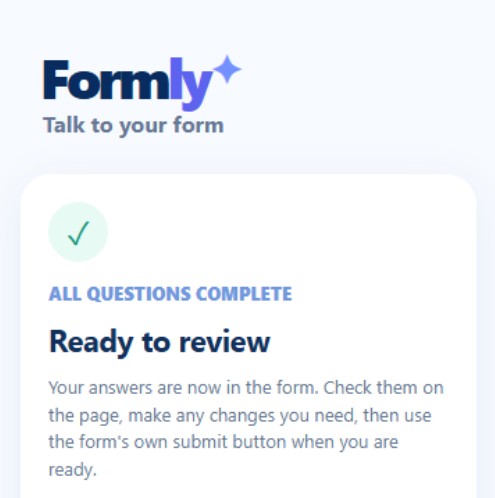Click the "Check them on" text
Screen dimensions: 495x498
click(384, 388)
